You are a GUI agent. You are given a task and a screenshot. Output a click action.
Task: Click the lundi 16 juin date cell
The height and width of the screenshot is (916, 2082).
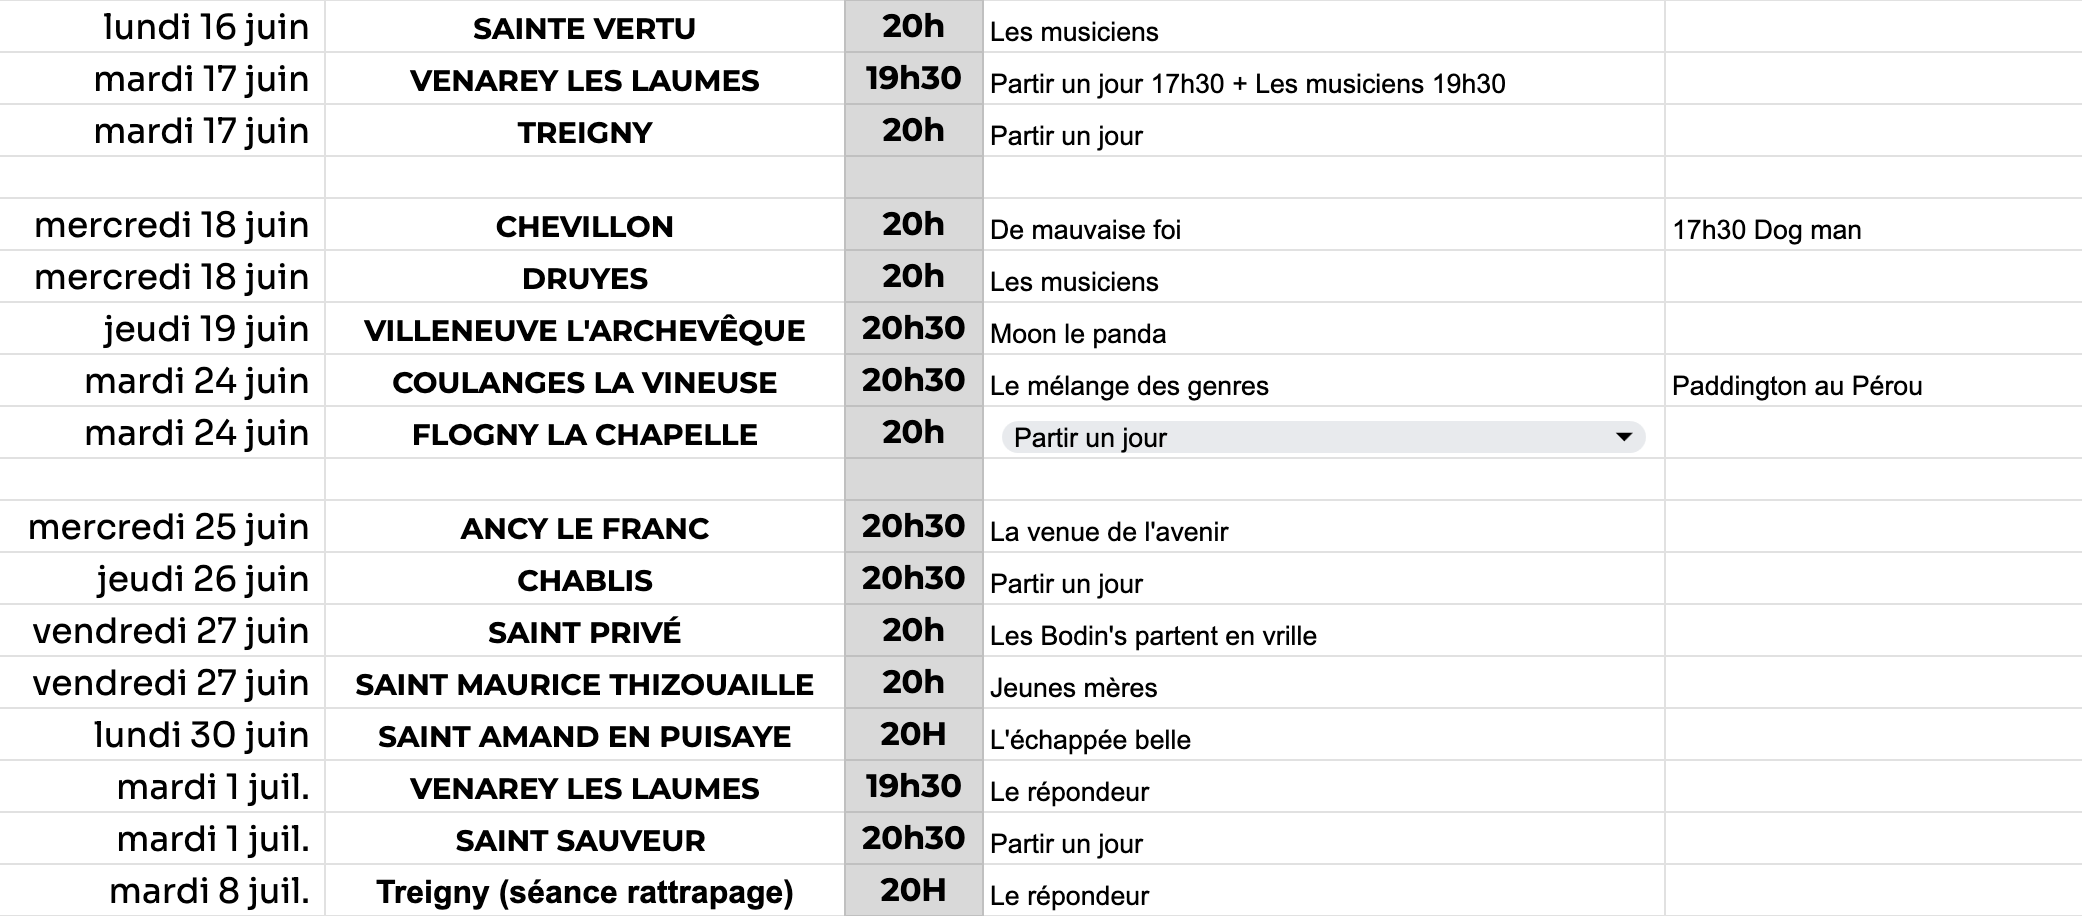click(162, 27)
